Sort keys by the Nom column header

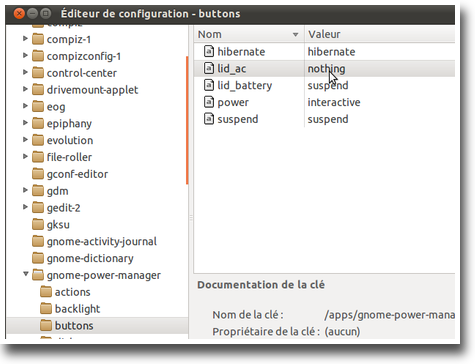click(249, 34)
